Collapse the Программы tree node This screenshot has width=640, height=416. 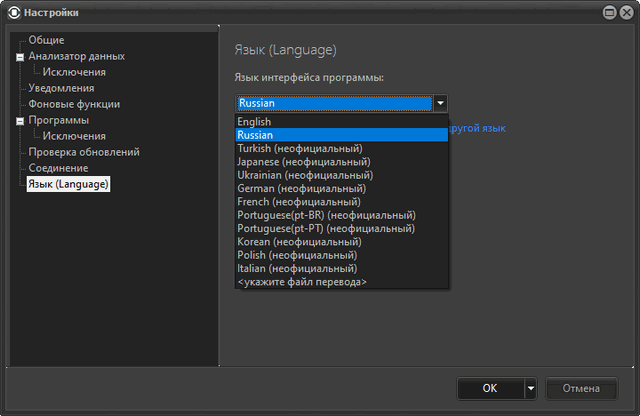click(18, 121)
